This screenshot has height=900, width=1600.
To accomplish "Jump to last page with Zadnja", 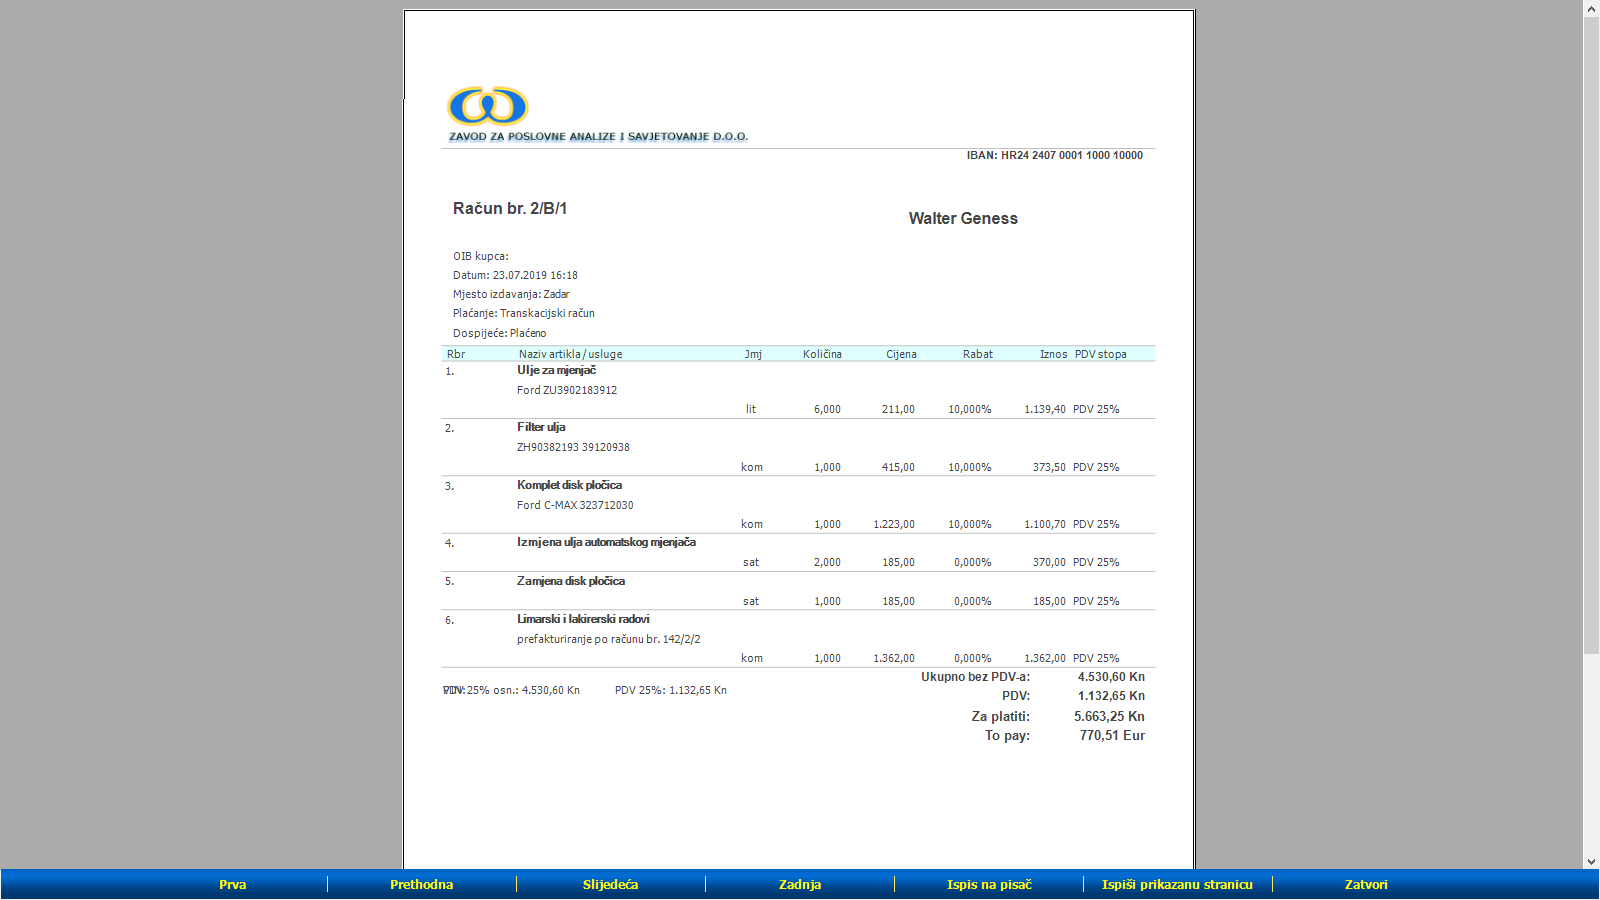I will tap(799, 884).
